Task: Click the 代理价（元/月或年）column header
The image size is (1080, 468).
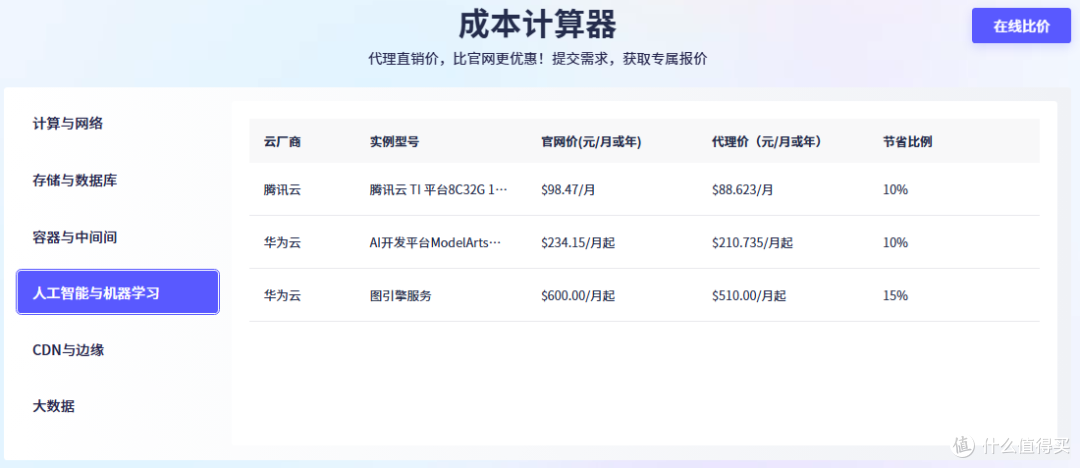Action: tap(768, 142)
